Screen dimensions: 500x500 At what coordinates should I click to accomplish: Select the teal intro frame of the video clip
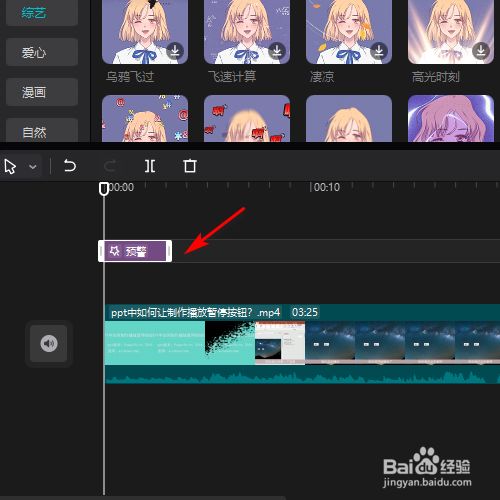155,343
